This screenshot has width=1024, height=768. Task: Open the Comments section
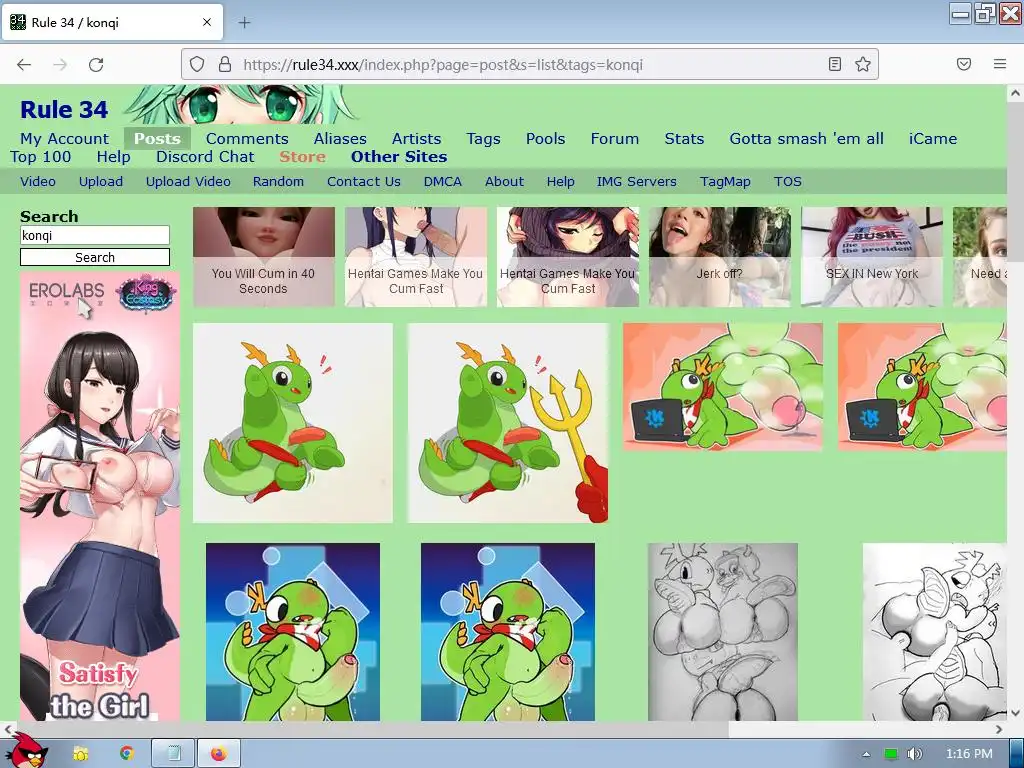pyautogui.click(x=247, y=138)
